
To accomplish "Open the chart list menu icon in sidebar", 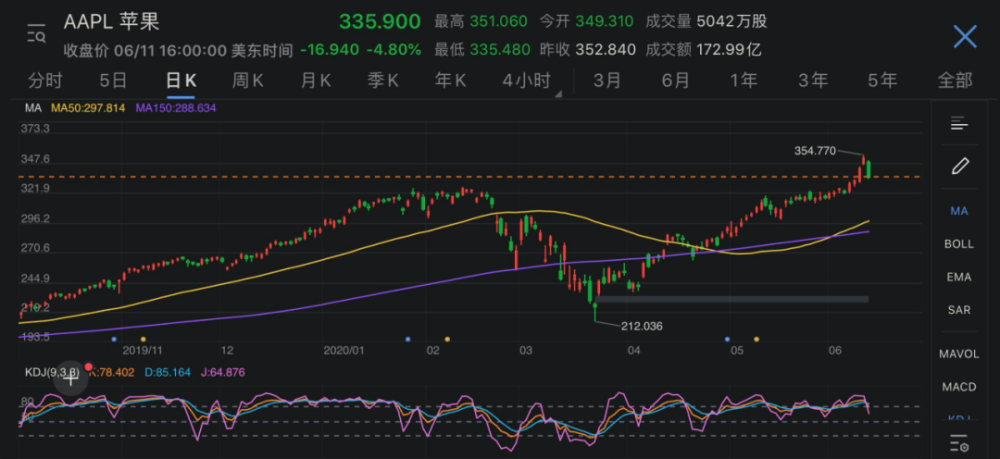I will tap(960, 124).
